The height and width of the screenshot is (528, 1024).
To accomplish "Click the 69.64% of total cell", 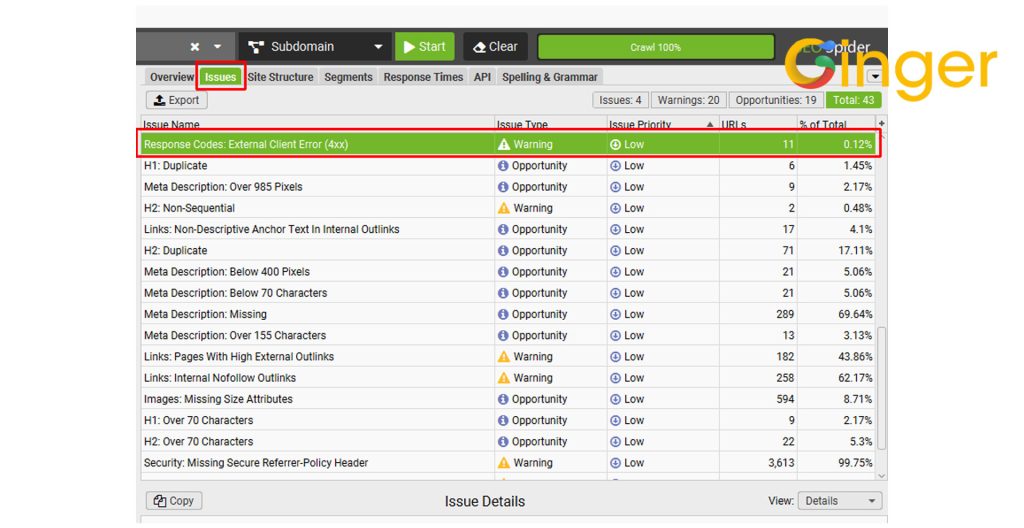I will (837, 314).
